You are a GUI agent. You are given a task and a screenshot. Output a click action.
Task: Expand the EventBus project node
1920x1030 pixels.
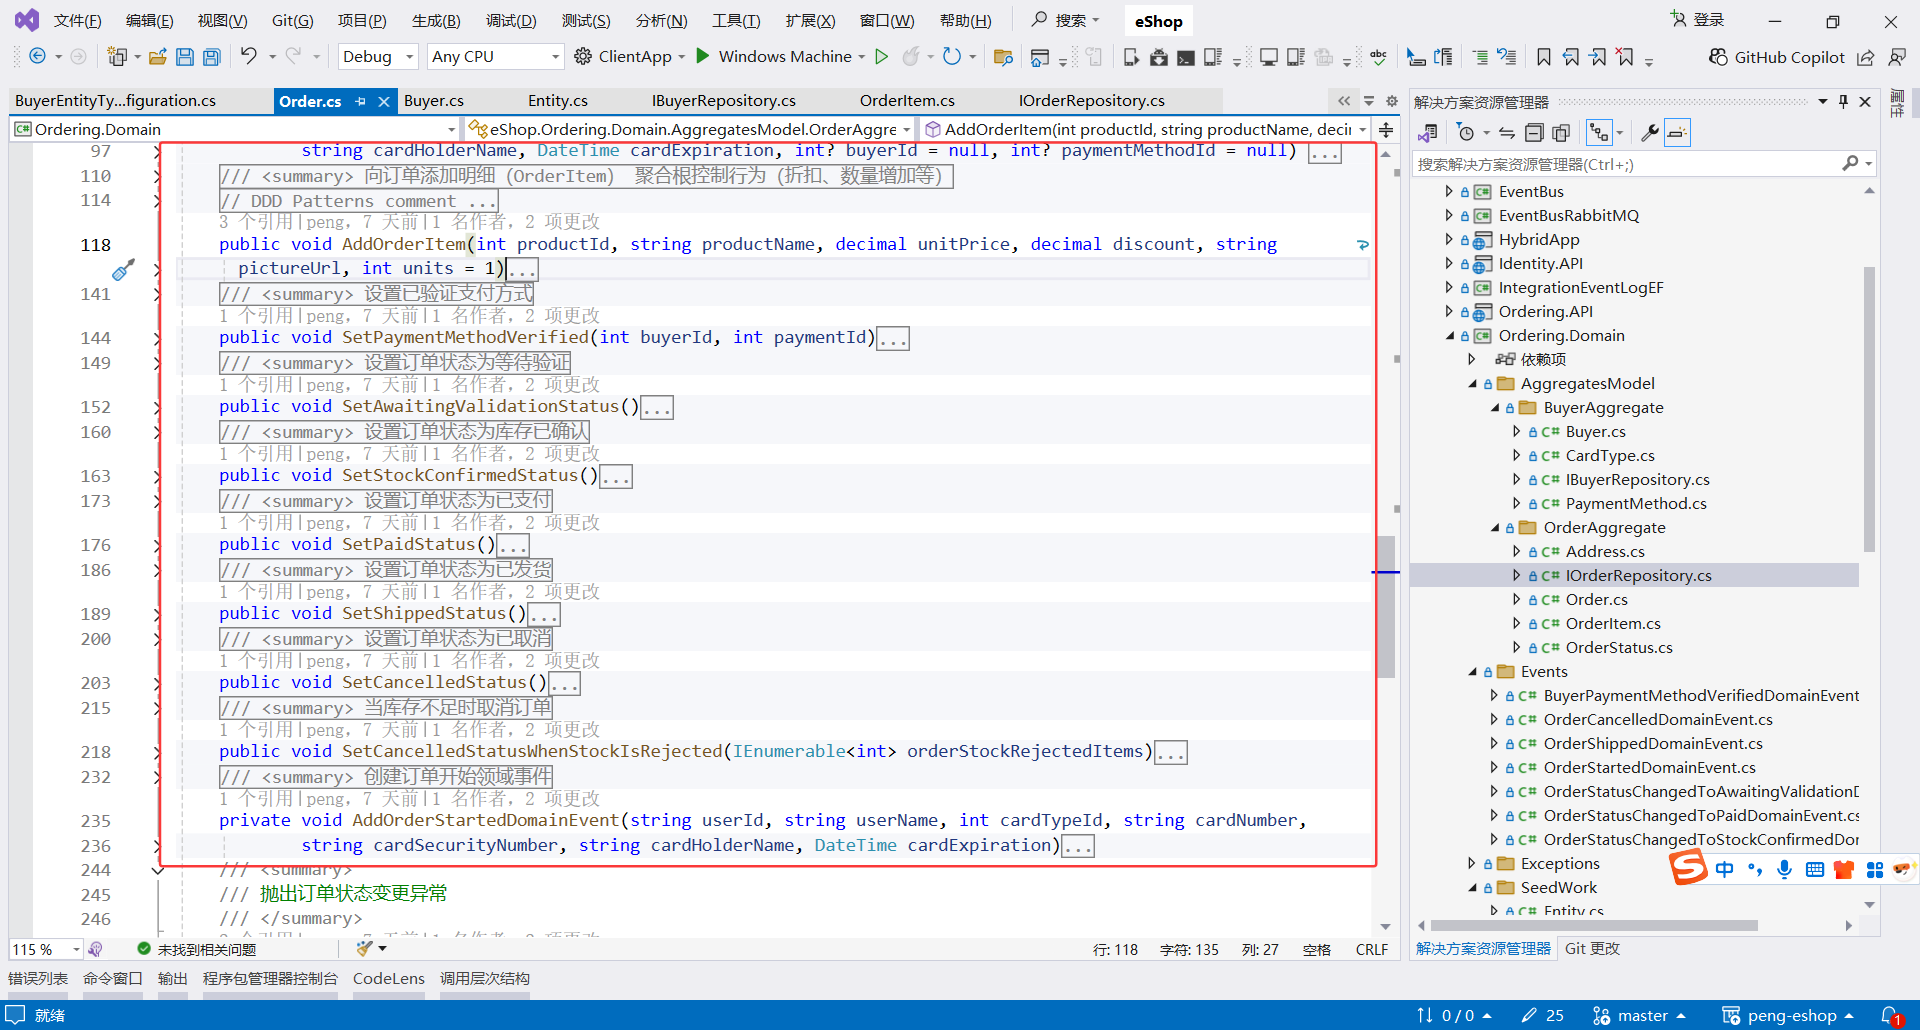1449,191
